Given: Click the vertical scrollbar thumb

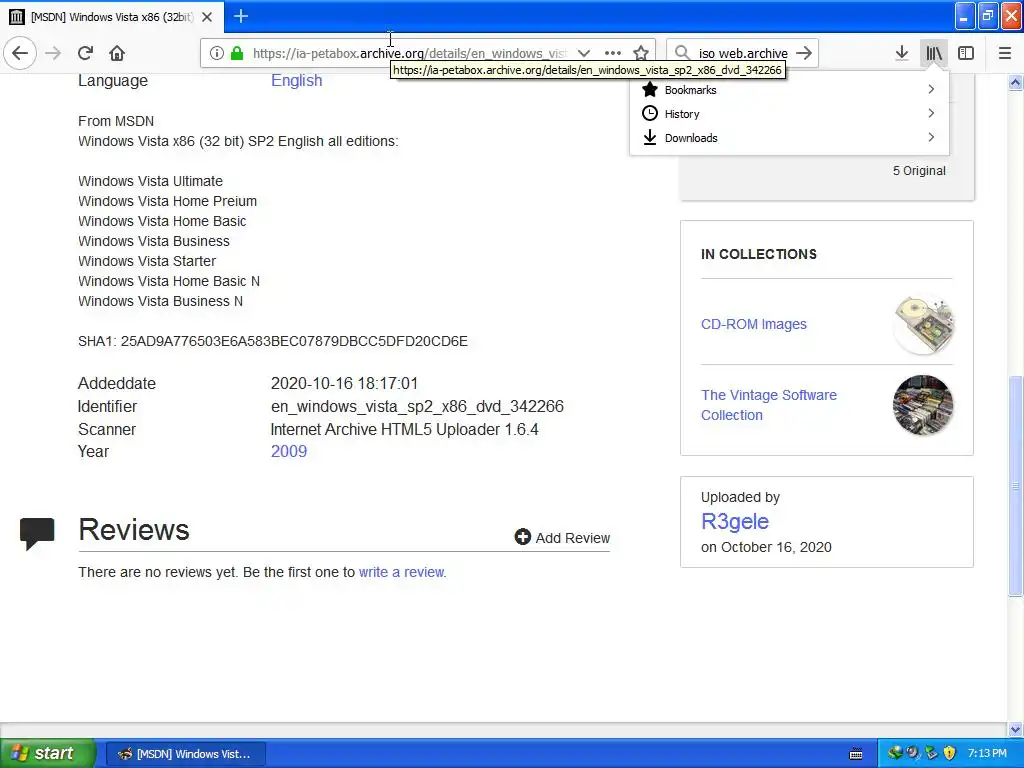Looking at the screenshot, I should [x=1015, y=485].
